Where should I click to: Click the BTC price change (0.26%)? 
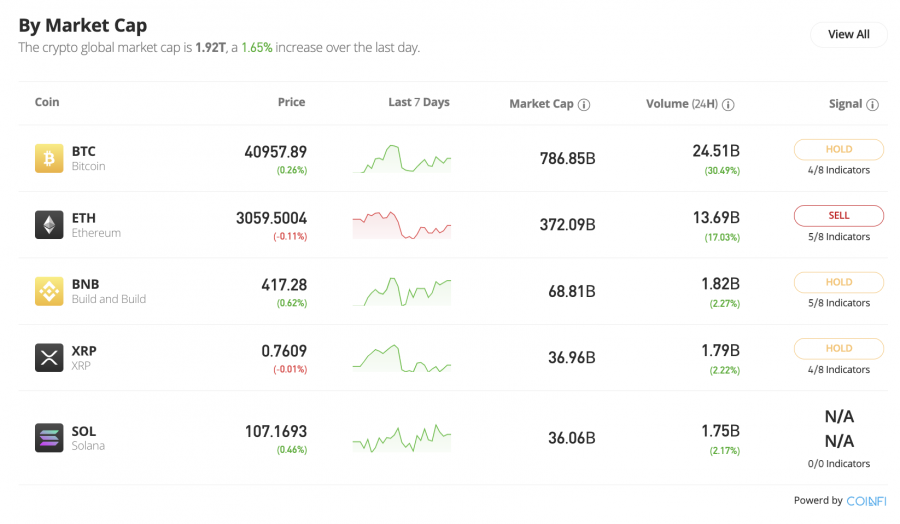tap(292, 170)
